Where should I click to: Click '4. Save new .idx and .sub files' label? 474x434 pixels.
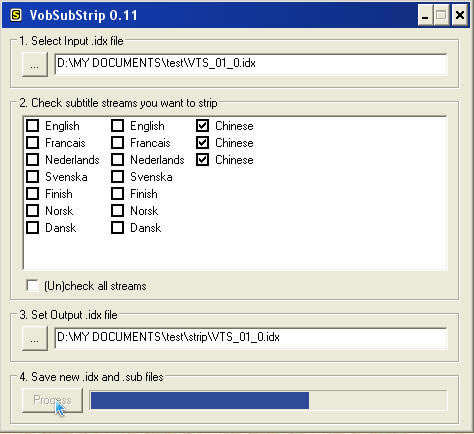click(91, 377)
